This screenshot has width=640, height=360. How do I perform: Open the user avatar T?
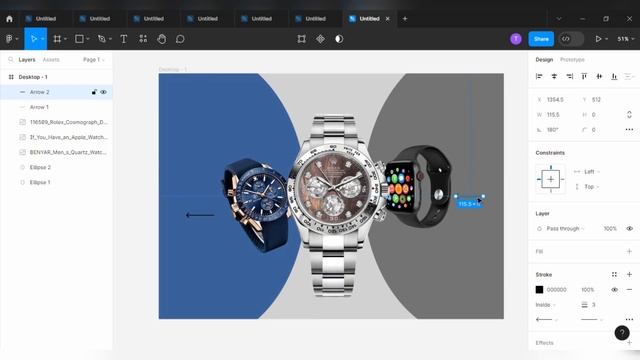pyautogui.click(x=516, y=39)
